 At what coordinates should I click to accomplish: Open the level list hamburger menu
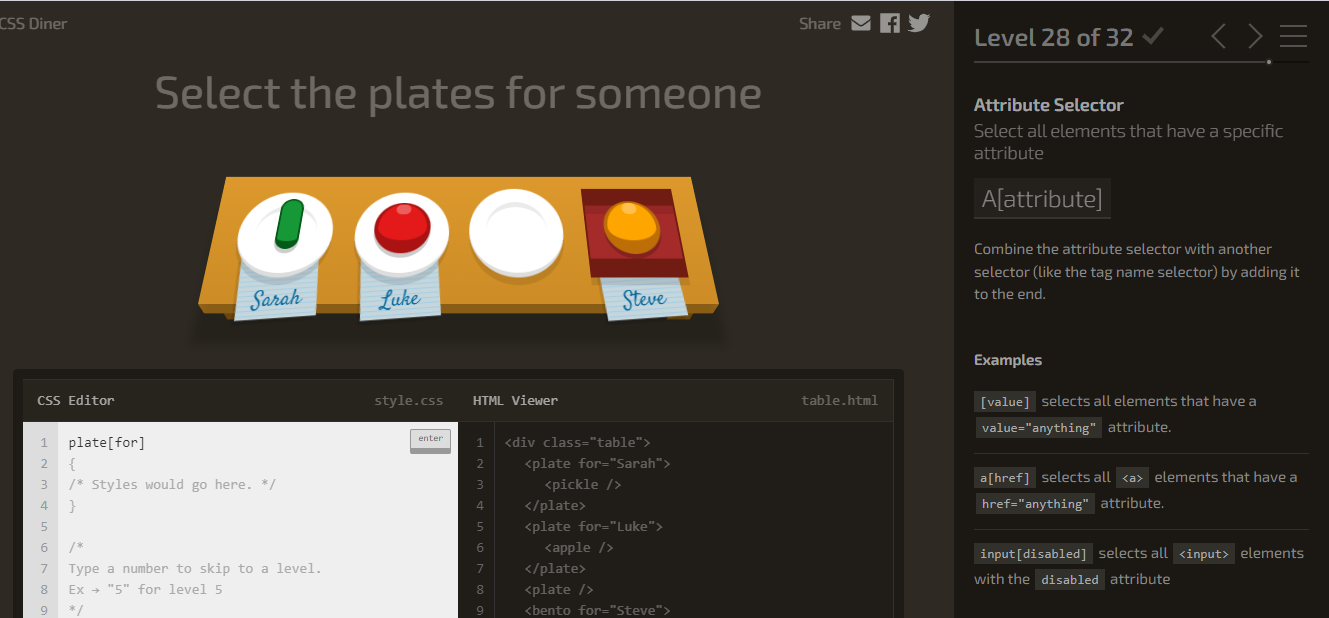pos(1293,37)
